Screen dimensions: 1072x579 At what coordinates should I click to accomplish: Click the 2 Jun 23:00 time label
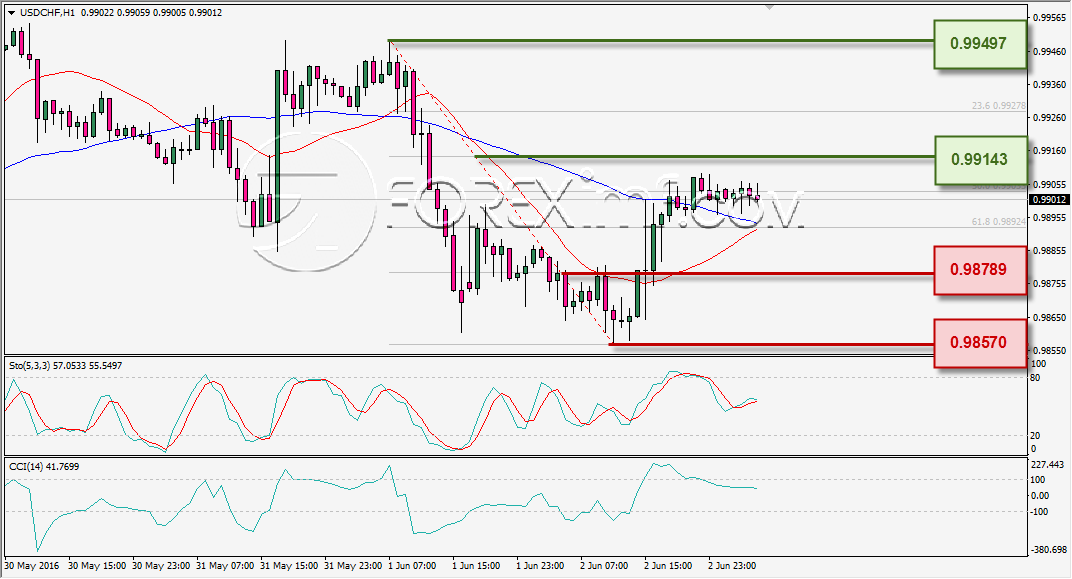click(732, 566)
